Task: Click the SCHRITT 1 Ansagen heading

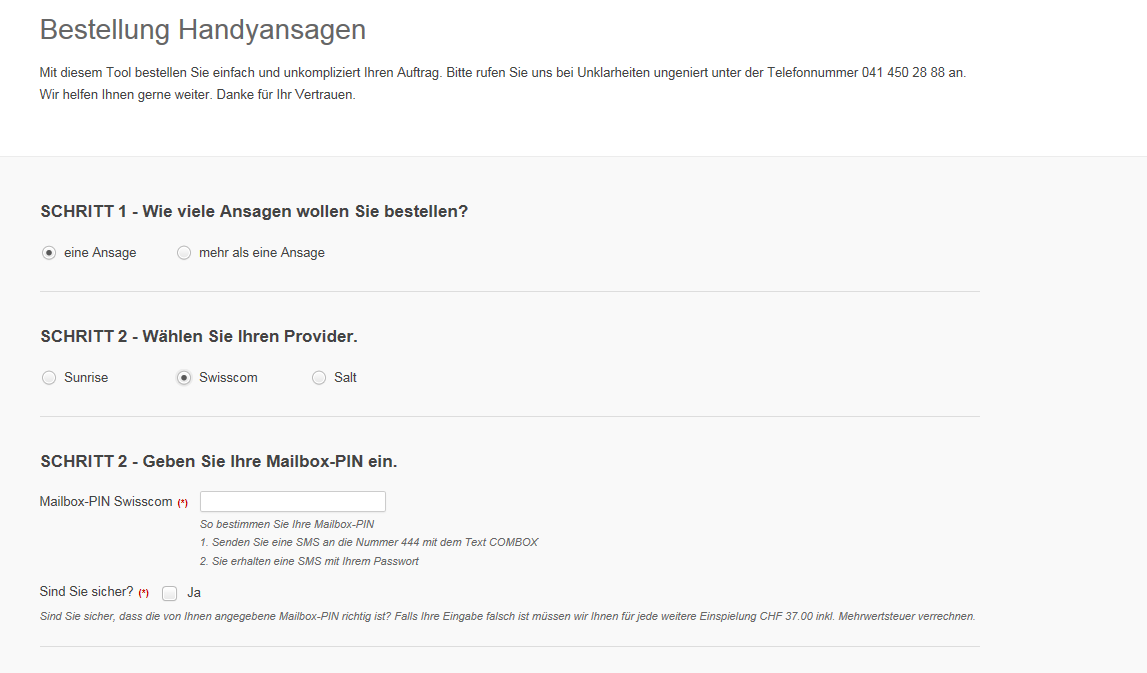Action: coord(254,212)
